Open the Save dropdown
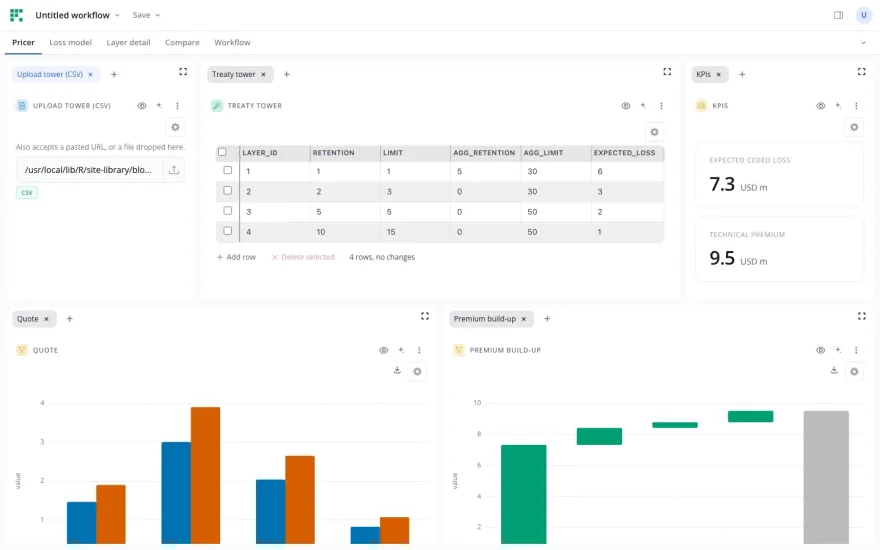The width and height of the screenshot is (880, 550). click(146, 15)
